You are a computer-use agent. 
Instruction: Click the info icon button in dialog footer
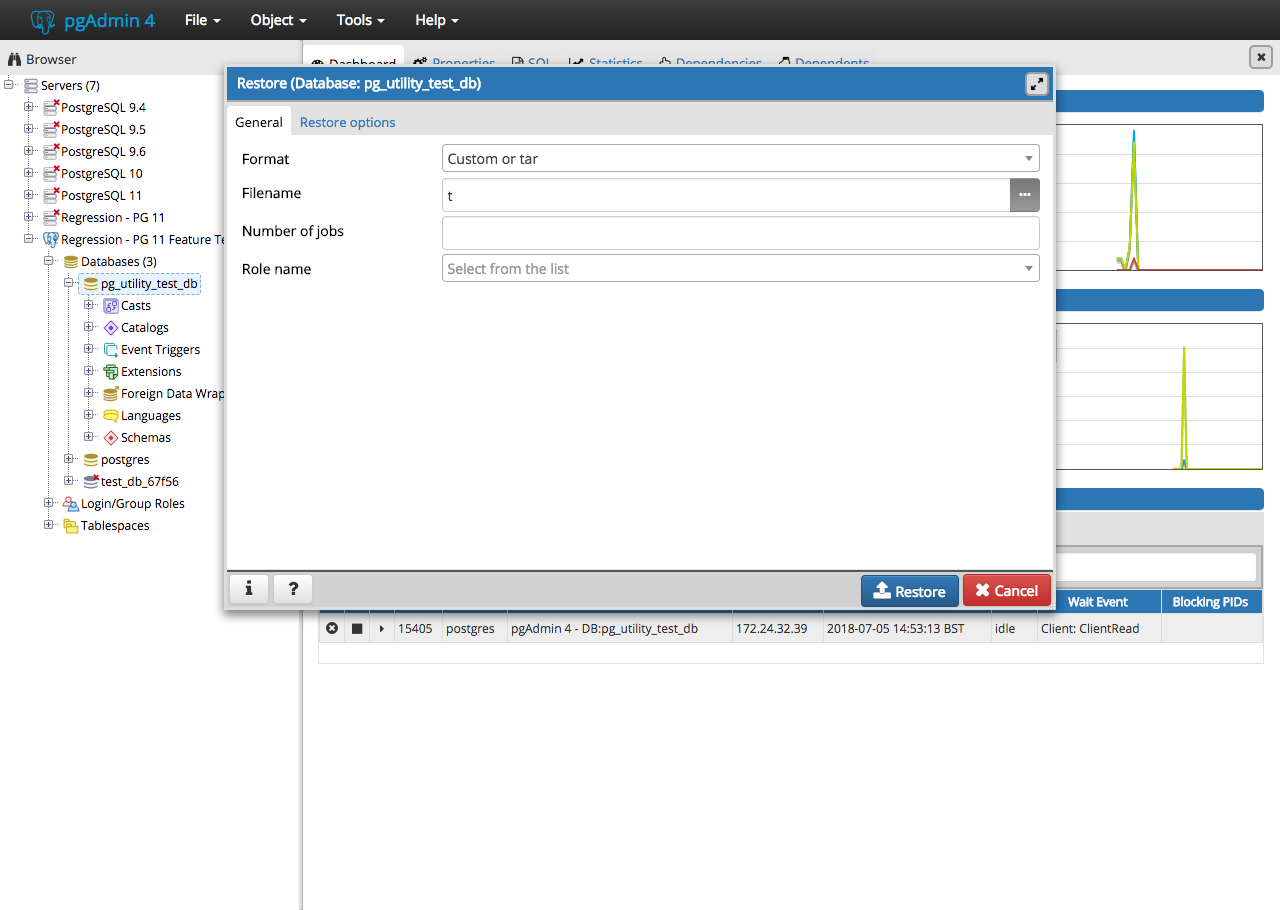tap(249, 589)
